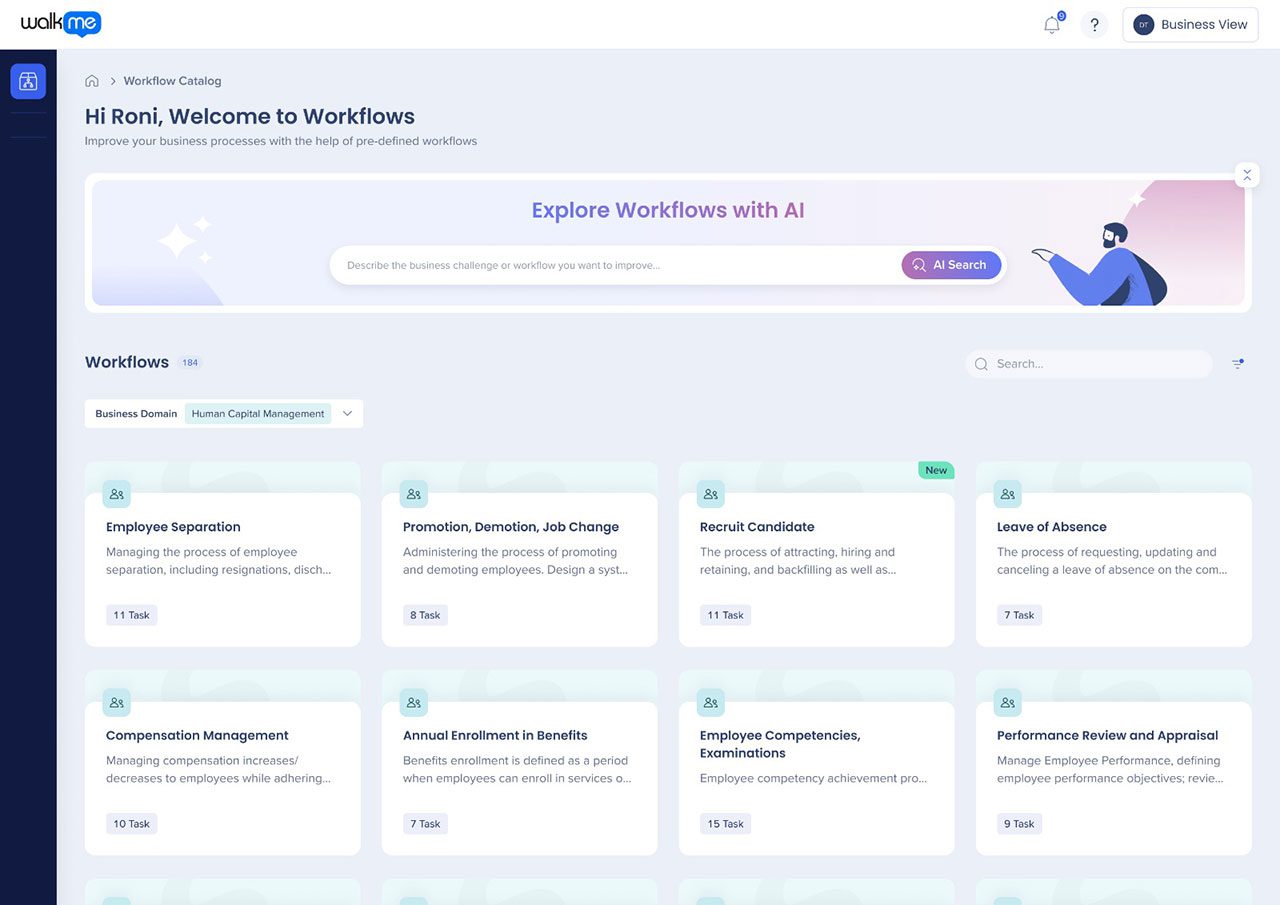Open the Business View account menu

tap(1190, 25)
